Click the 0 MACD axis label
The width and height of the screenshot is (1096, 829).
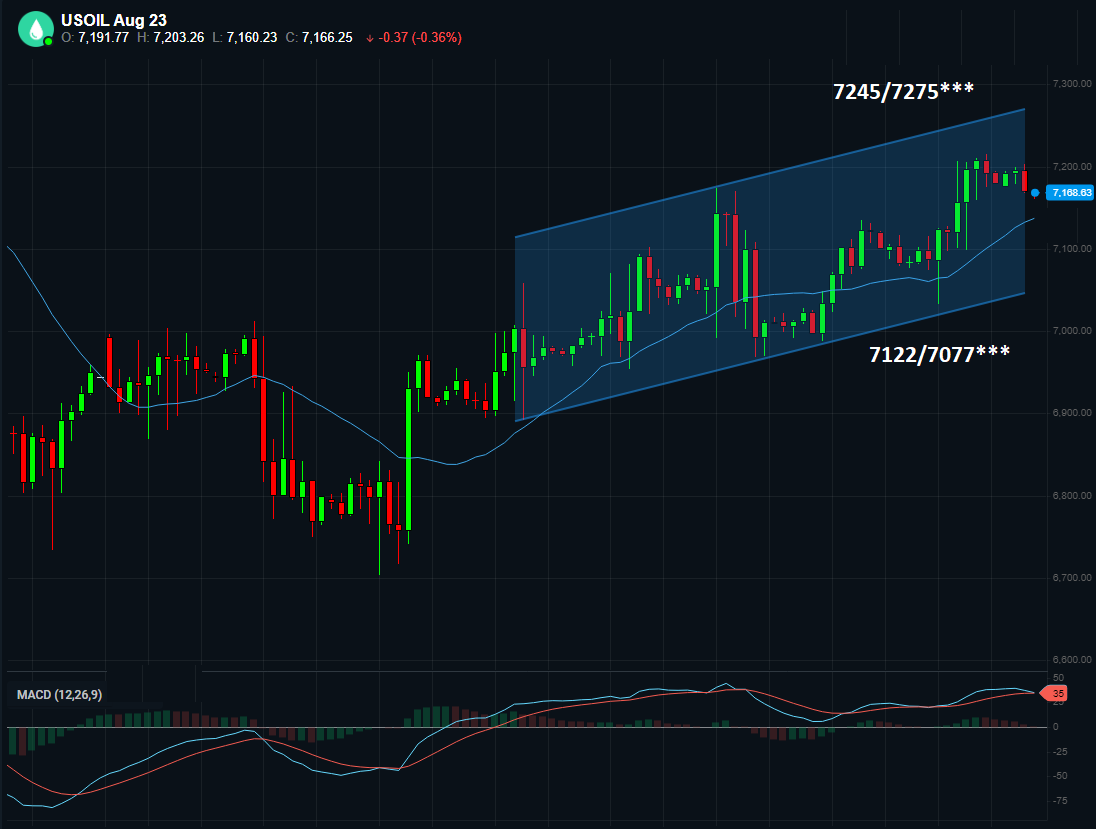(x=1055, y=727)
